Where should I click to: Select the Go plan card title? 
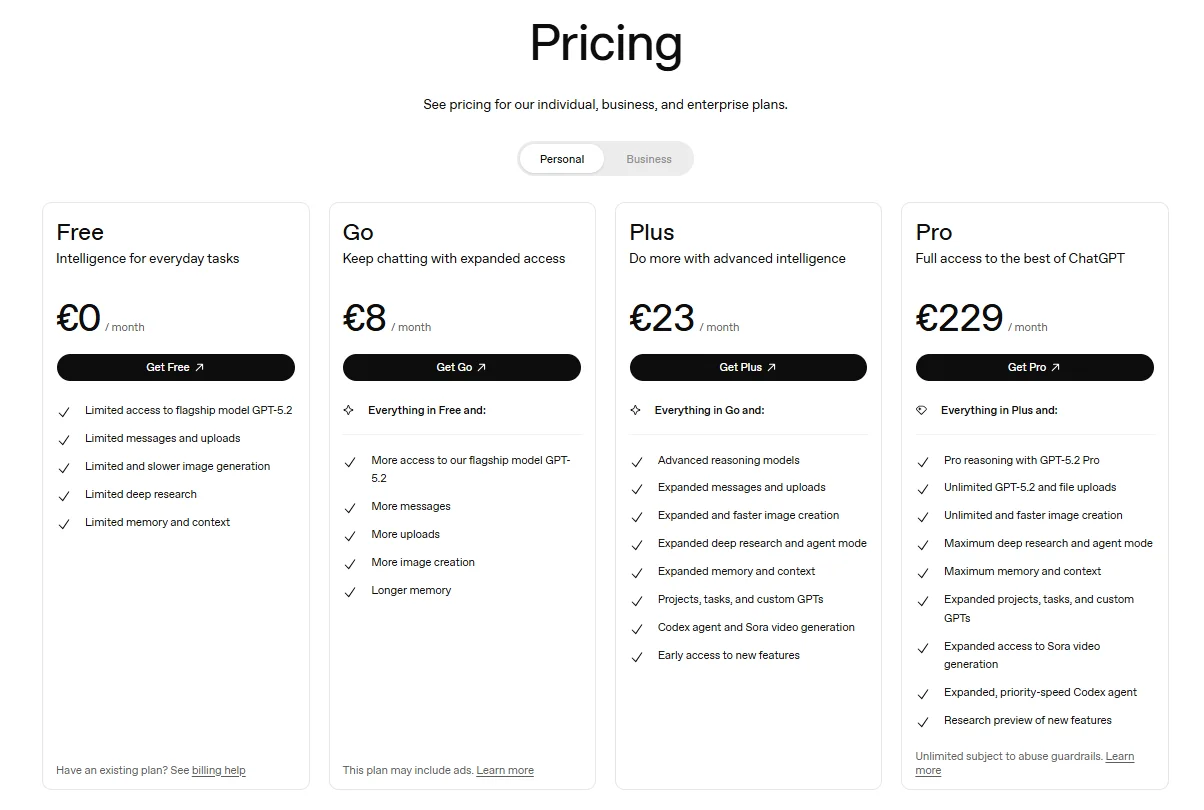coord(357,232)
